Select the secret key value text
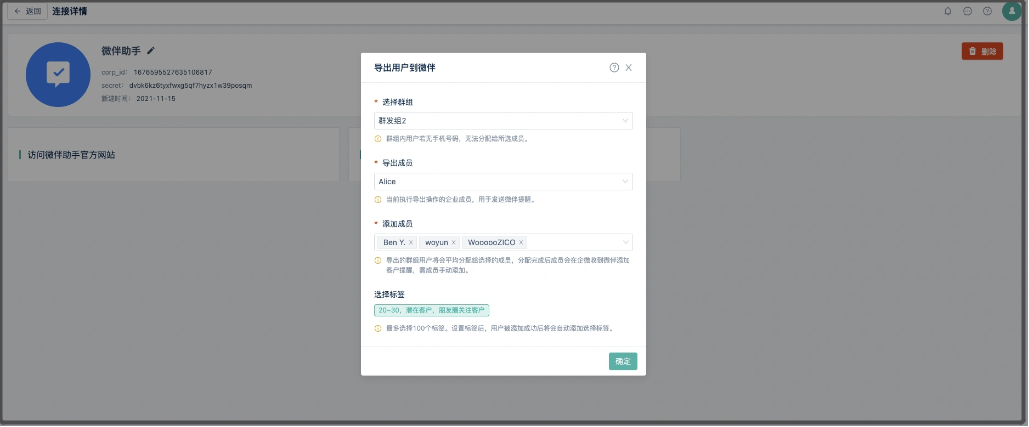The image size is (1029, 427). click(190, 85)
